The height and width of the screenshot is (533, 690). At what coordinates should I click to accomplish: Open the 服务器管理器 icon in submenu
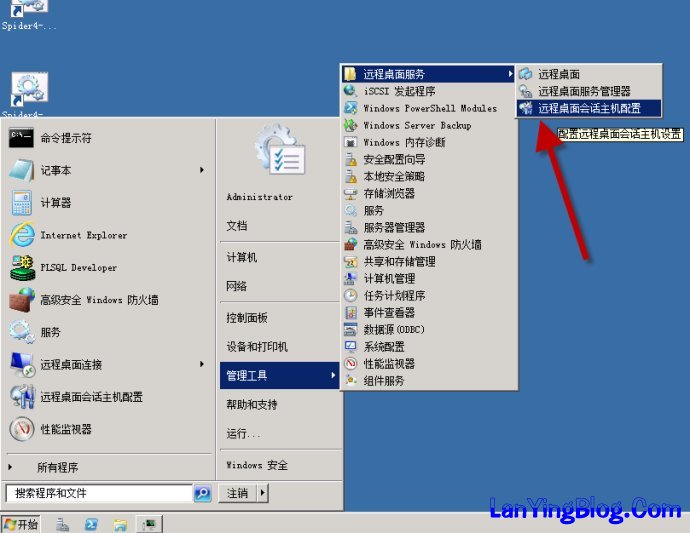[x=351, y=228]
